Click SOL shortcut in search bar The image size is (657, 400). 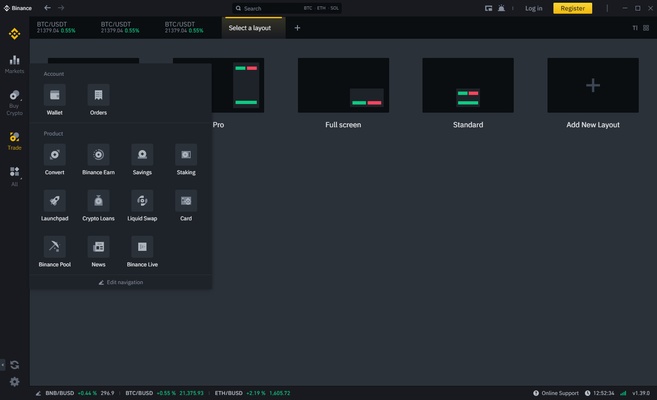[x=334, y=8]
